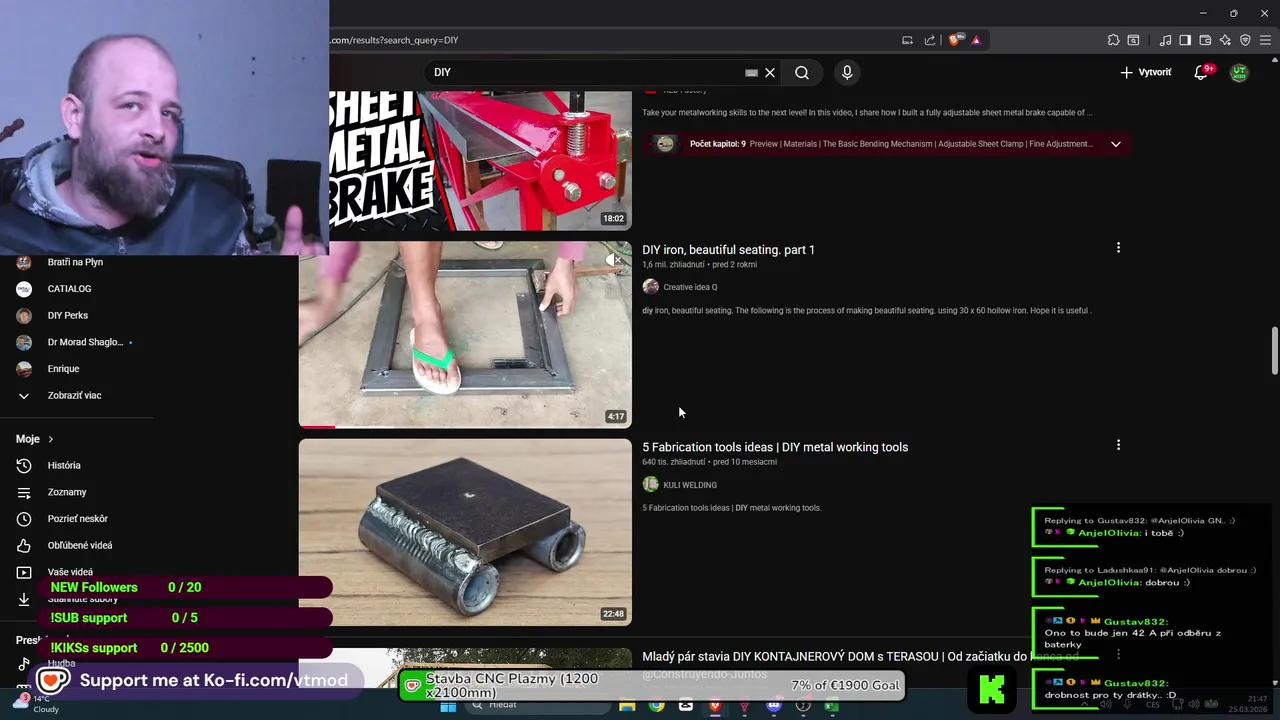
Task: Open the on-screen keyboard icon in search box
Action: pos(751,72)
